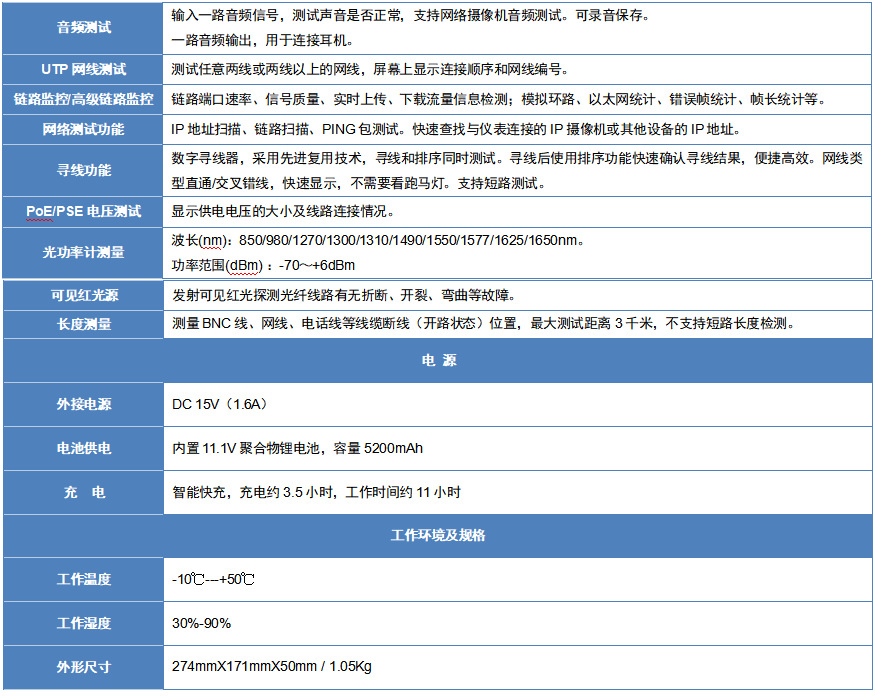Viewport: 875px width, 696px height.
Task: Click the wavelength line 波长(nm)：850/980/1270
Action: click(x=378, y=241)
